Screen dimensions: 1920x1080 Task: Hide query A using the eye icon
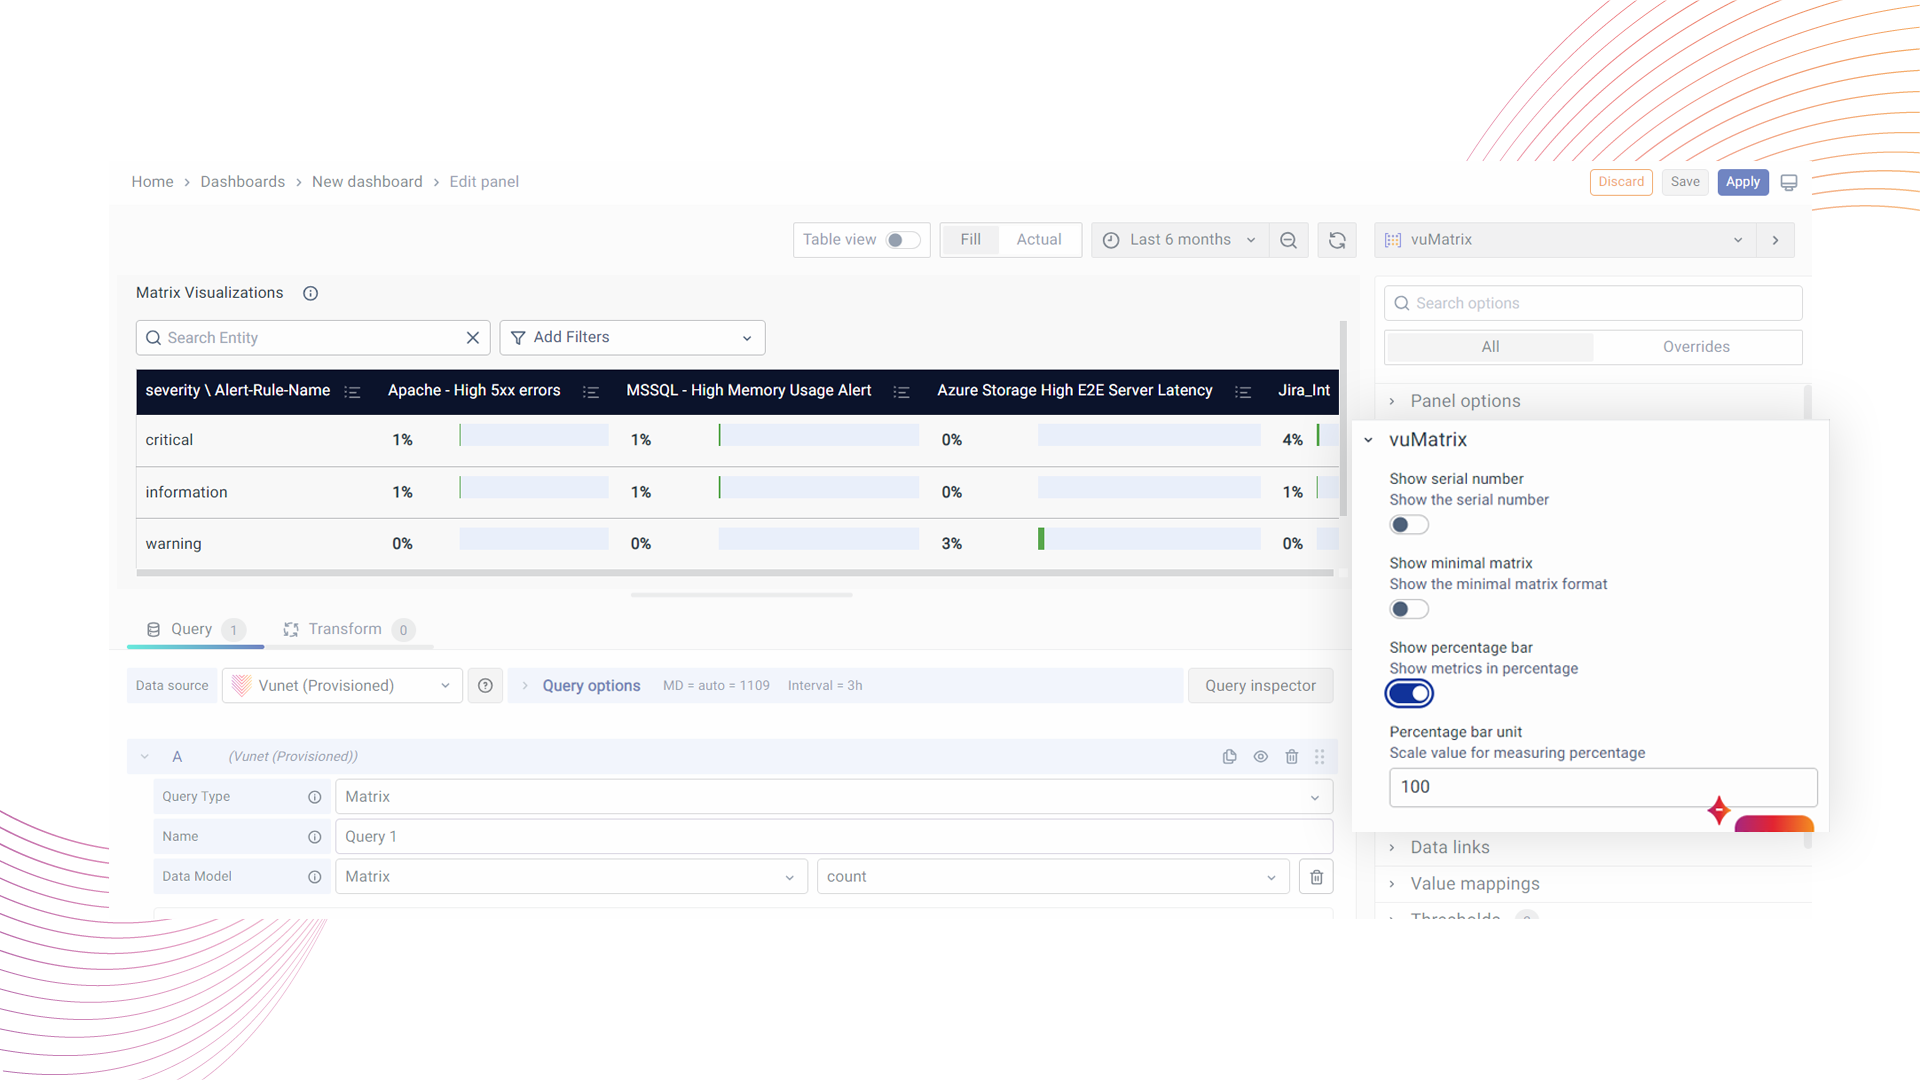pos(1260,757)
